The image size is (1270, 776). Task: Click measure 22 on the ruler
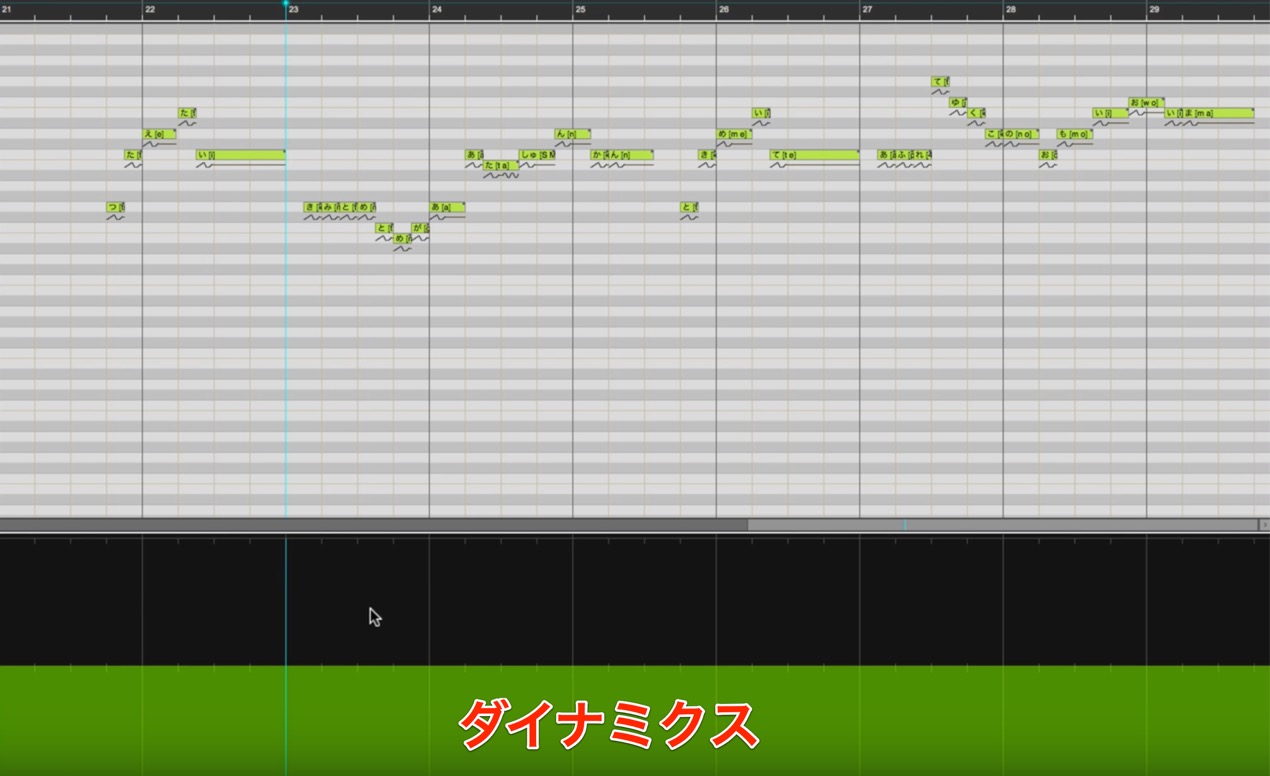point(149,9)
